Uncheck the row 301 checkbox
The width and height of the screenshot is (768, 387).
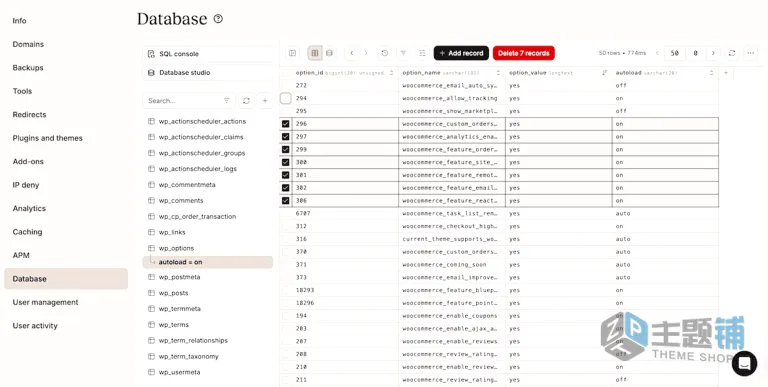(x=286, y=175)
